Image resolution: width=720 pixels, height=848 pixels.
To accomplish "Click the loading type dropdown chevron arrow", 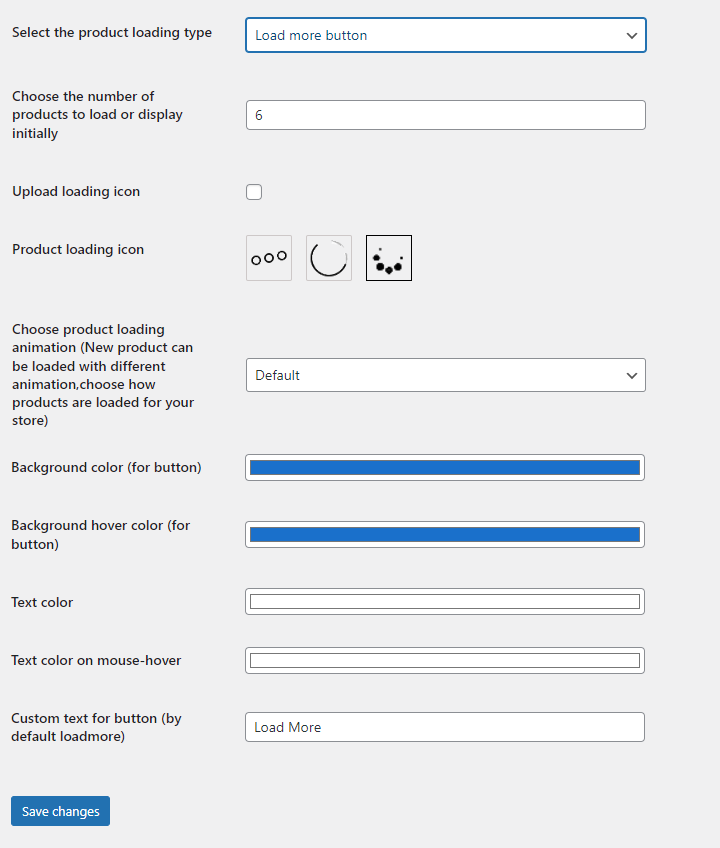I will 631,35.
